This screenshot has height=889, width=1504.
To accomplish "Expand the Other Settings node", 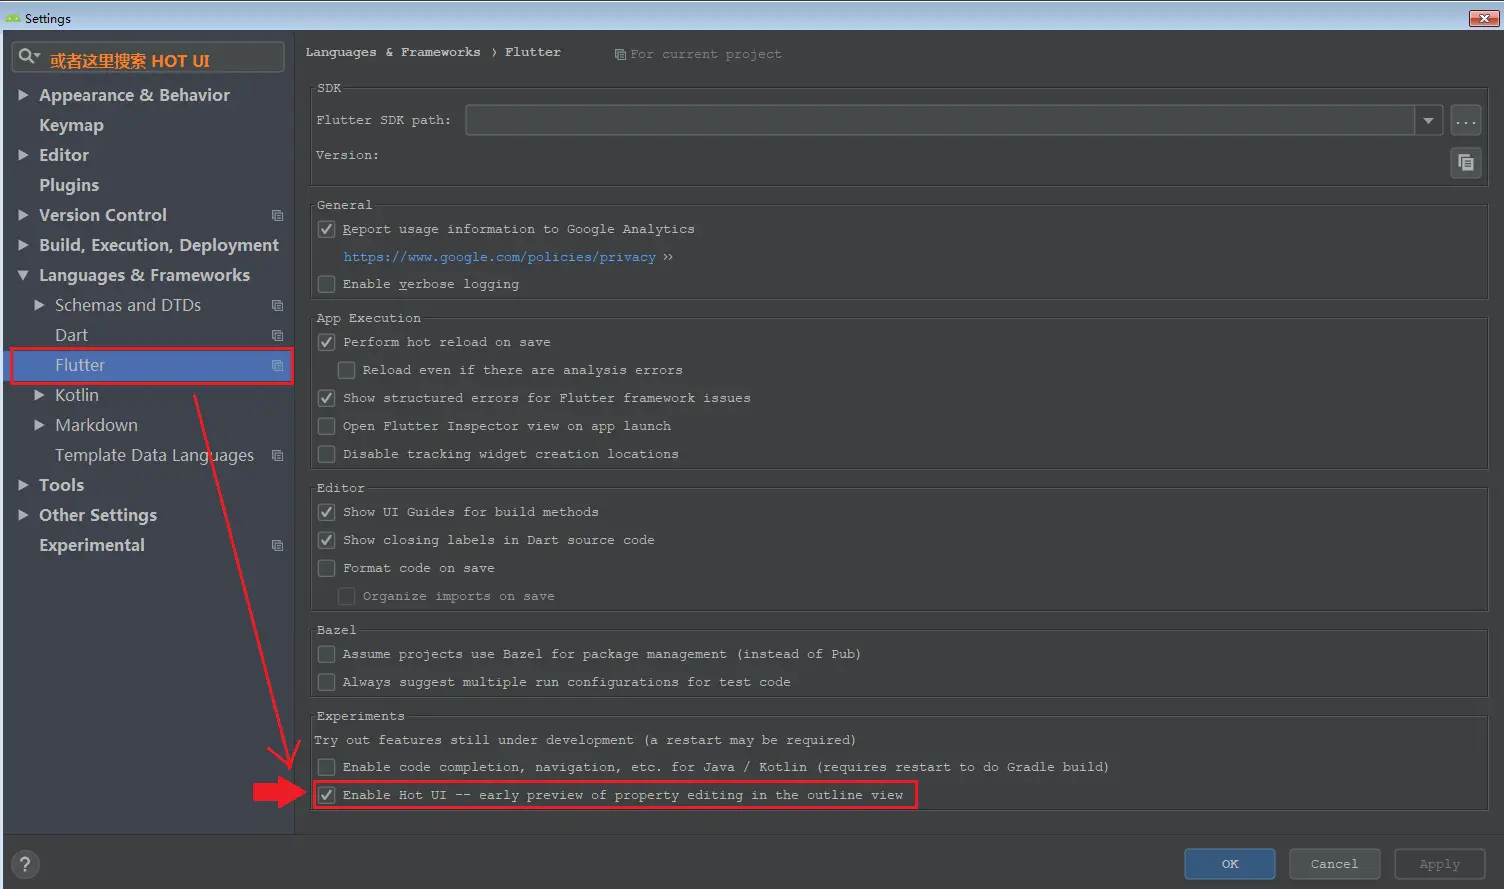I will (x=23, y=515).
